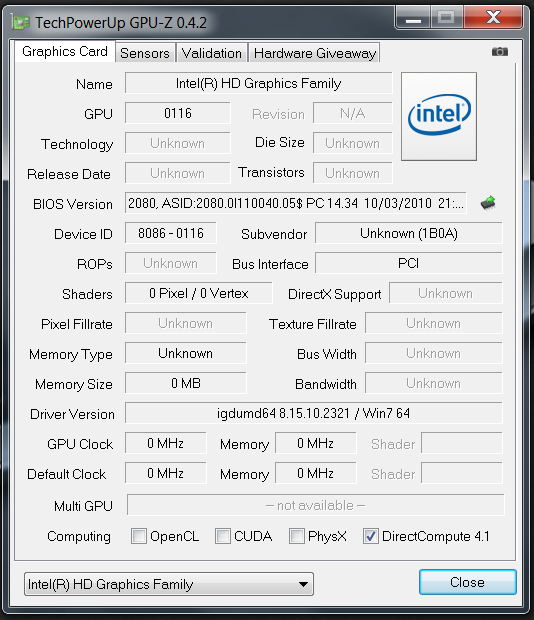Viewport: 534px width, 620px height.
Task: Click the Multi GPU not available field
Action: 315,505
